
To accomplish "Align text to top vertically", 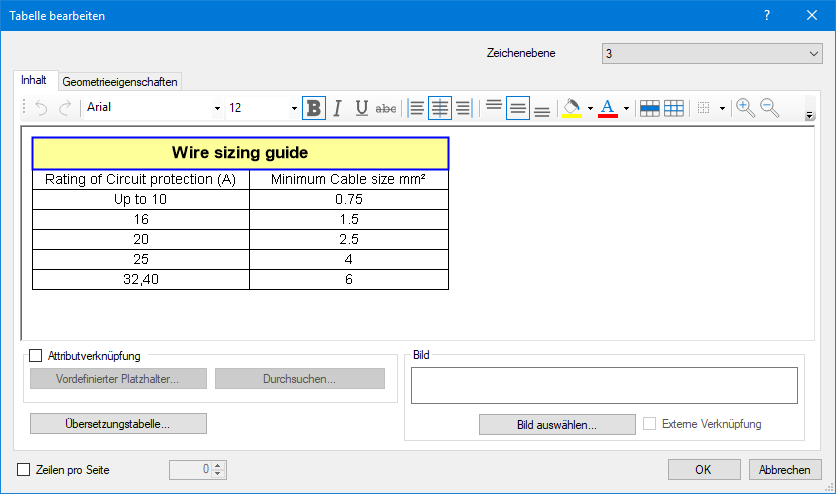I will coord(493,108).
